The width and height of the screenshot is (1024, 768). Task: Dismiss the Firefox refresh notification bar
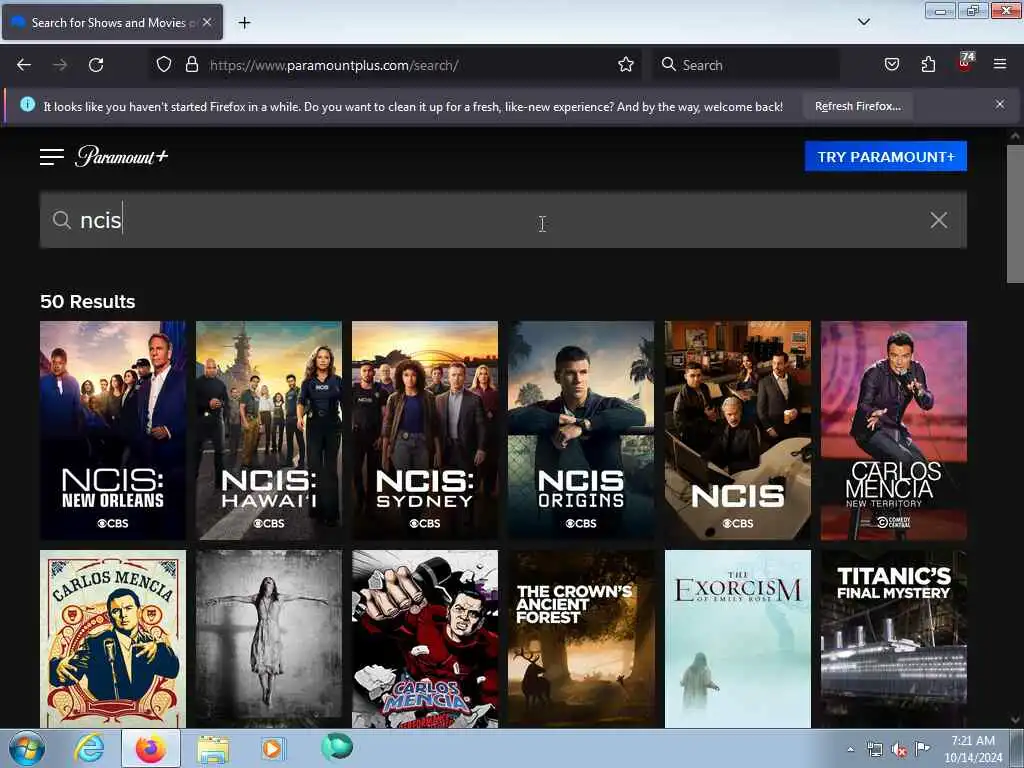[x=1000, y=104]
